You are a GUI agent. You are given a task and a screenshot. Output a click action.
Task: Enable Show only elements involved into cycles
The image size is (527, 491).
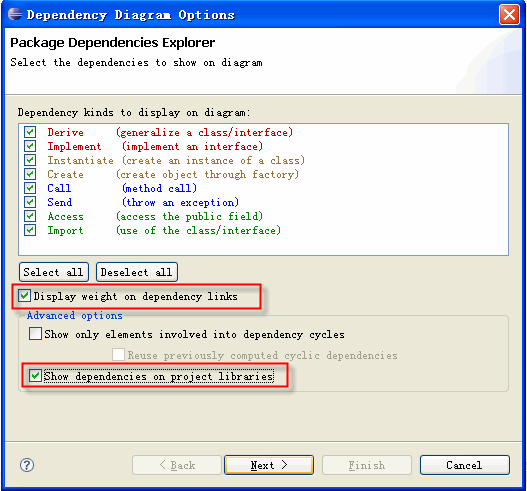(x=35, y=334)
